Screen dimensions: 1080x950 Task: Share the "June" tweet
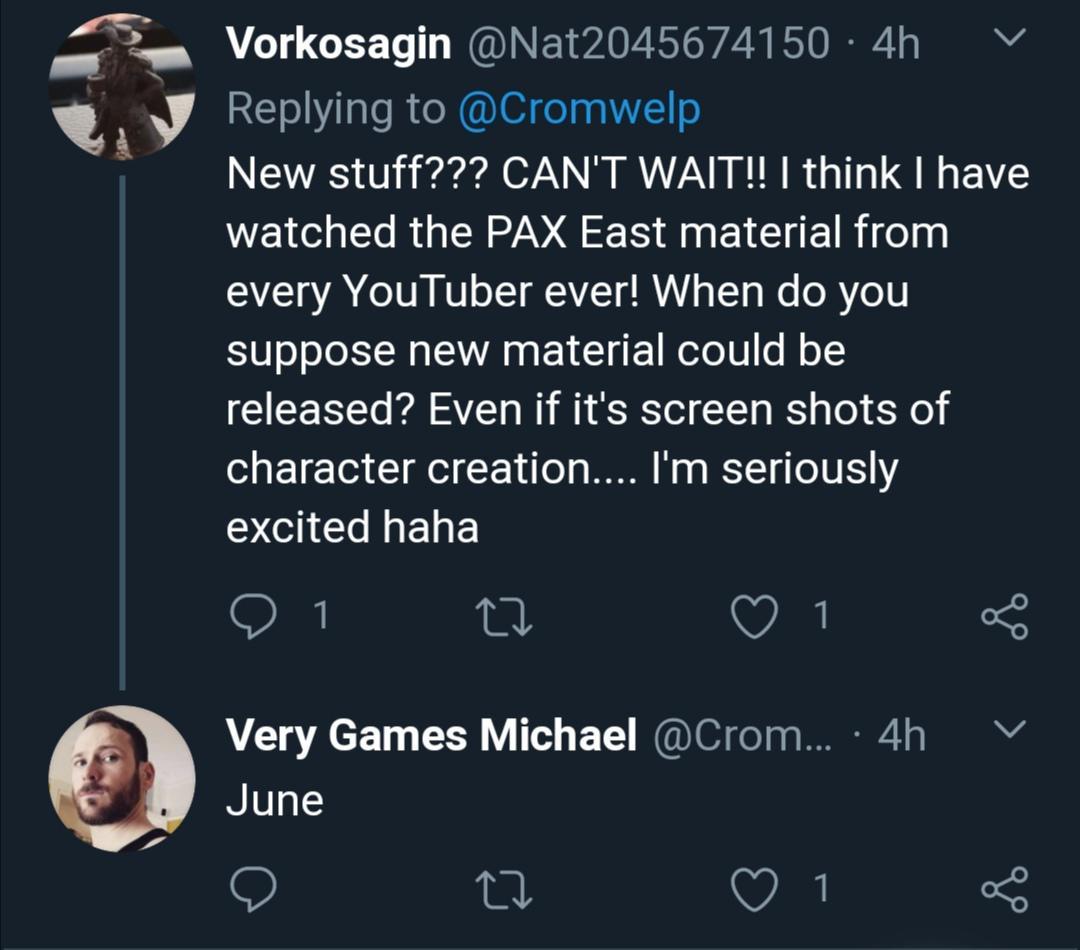(x=1003, y=887)
